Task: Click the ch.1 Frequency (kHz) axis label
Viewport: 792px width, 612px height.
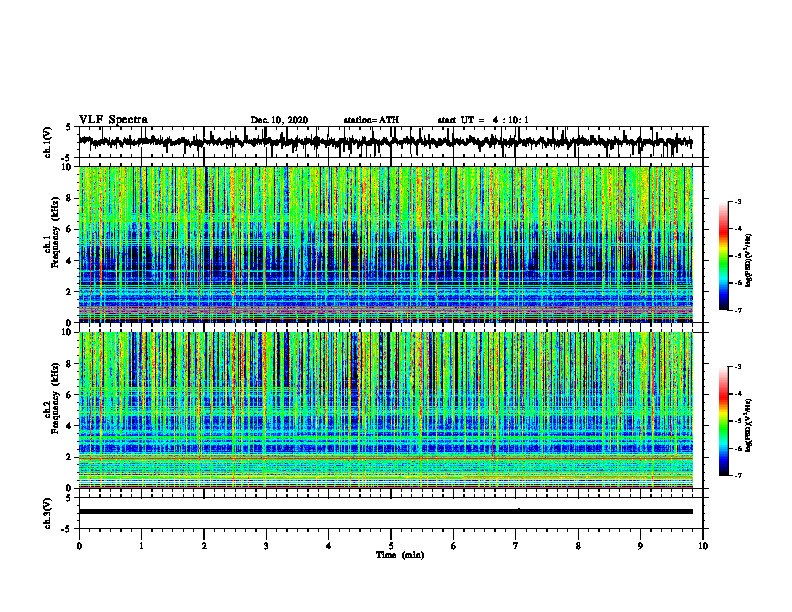Action: [52, 234]
